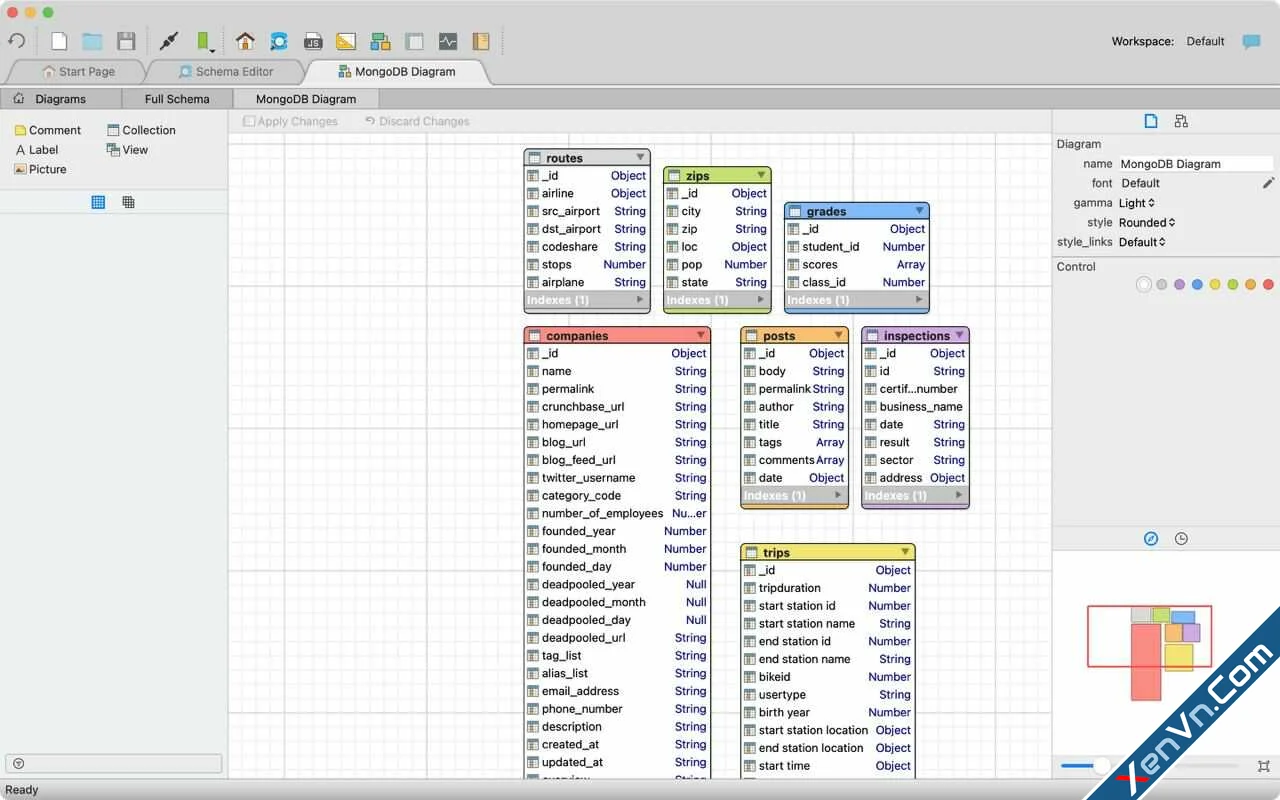The image size is (1280, 800).
Task: Click the blue grid view icon in left panel
Action: click(x=98, y=202)
